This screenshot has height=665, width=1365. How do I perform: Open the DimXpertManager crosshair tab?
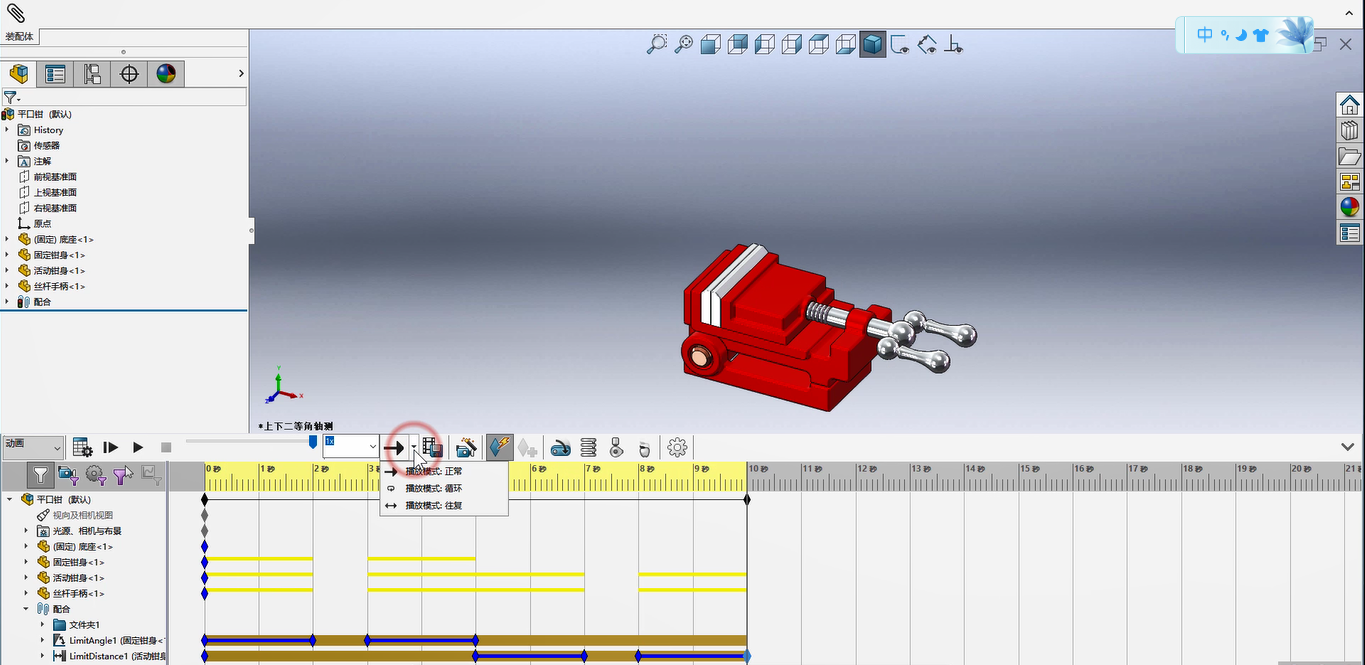[x=129, y=73]
